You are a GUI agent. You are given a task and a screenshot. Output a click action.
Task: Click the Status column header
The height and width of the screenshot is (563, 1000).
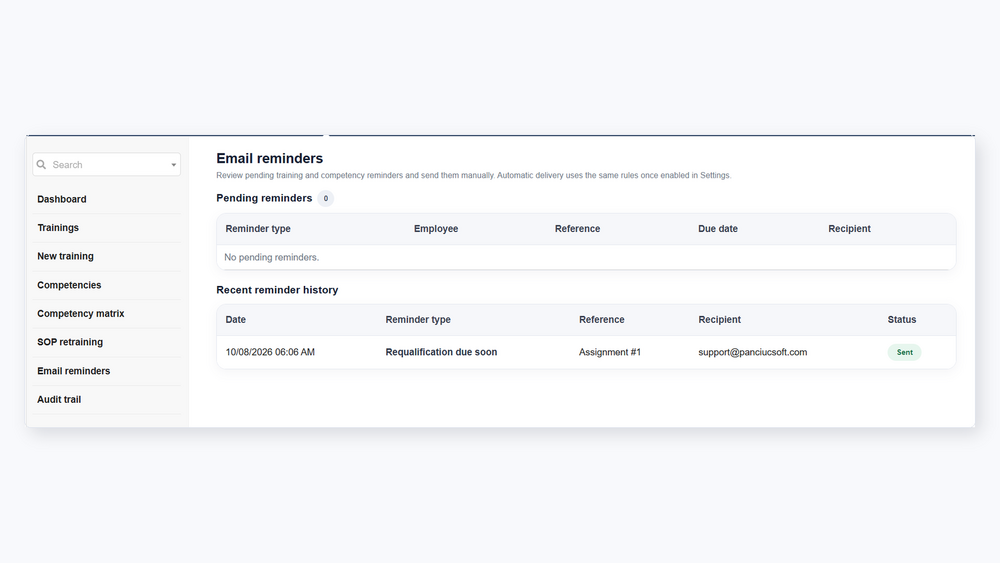pos(902,319)
